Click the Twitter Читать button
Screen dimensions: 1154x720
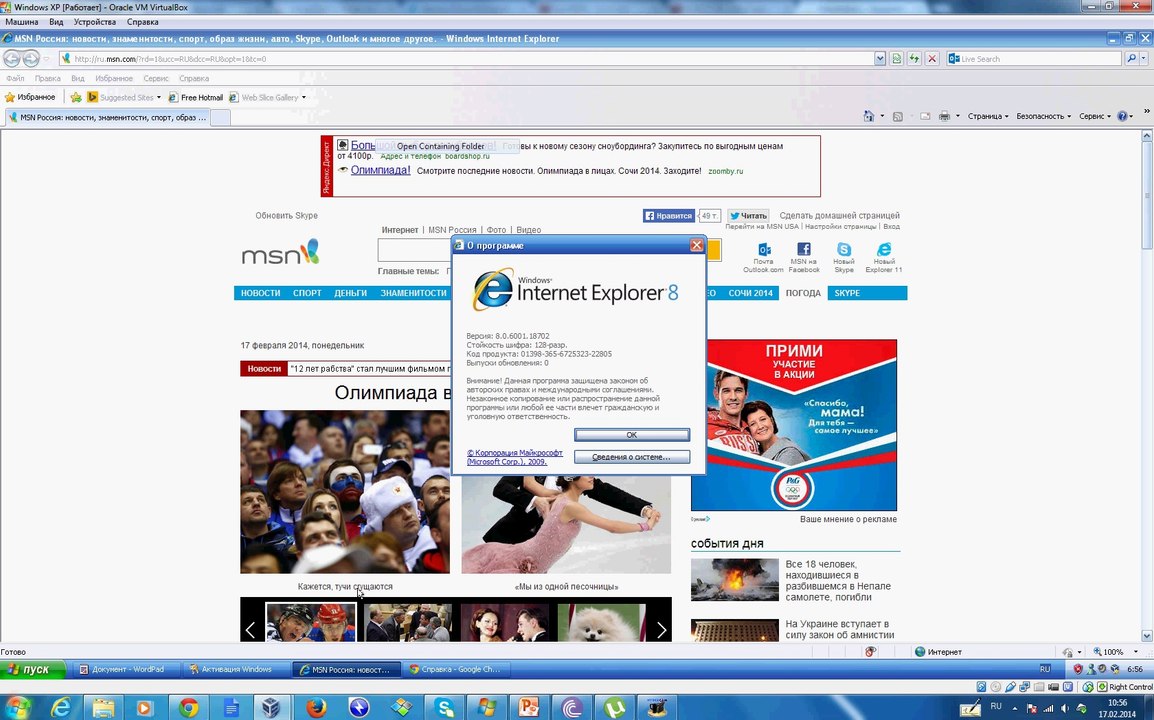click(x=748, y=216)
